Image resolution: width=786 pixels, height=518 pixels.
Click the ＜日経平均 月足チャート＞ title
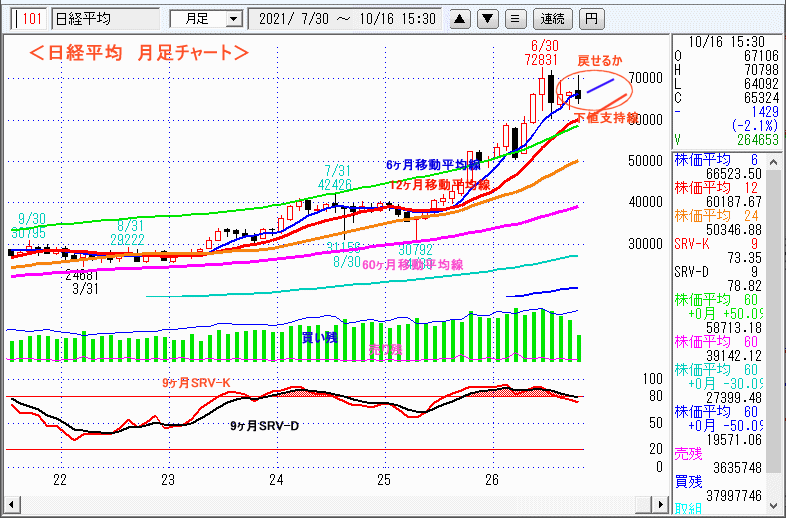pyautogui.click(x=139, y=53)
